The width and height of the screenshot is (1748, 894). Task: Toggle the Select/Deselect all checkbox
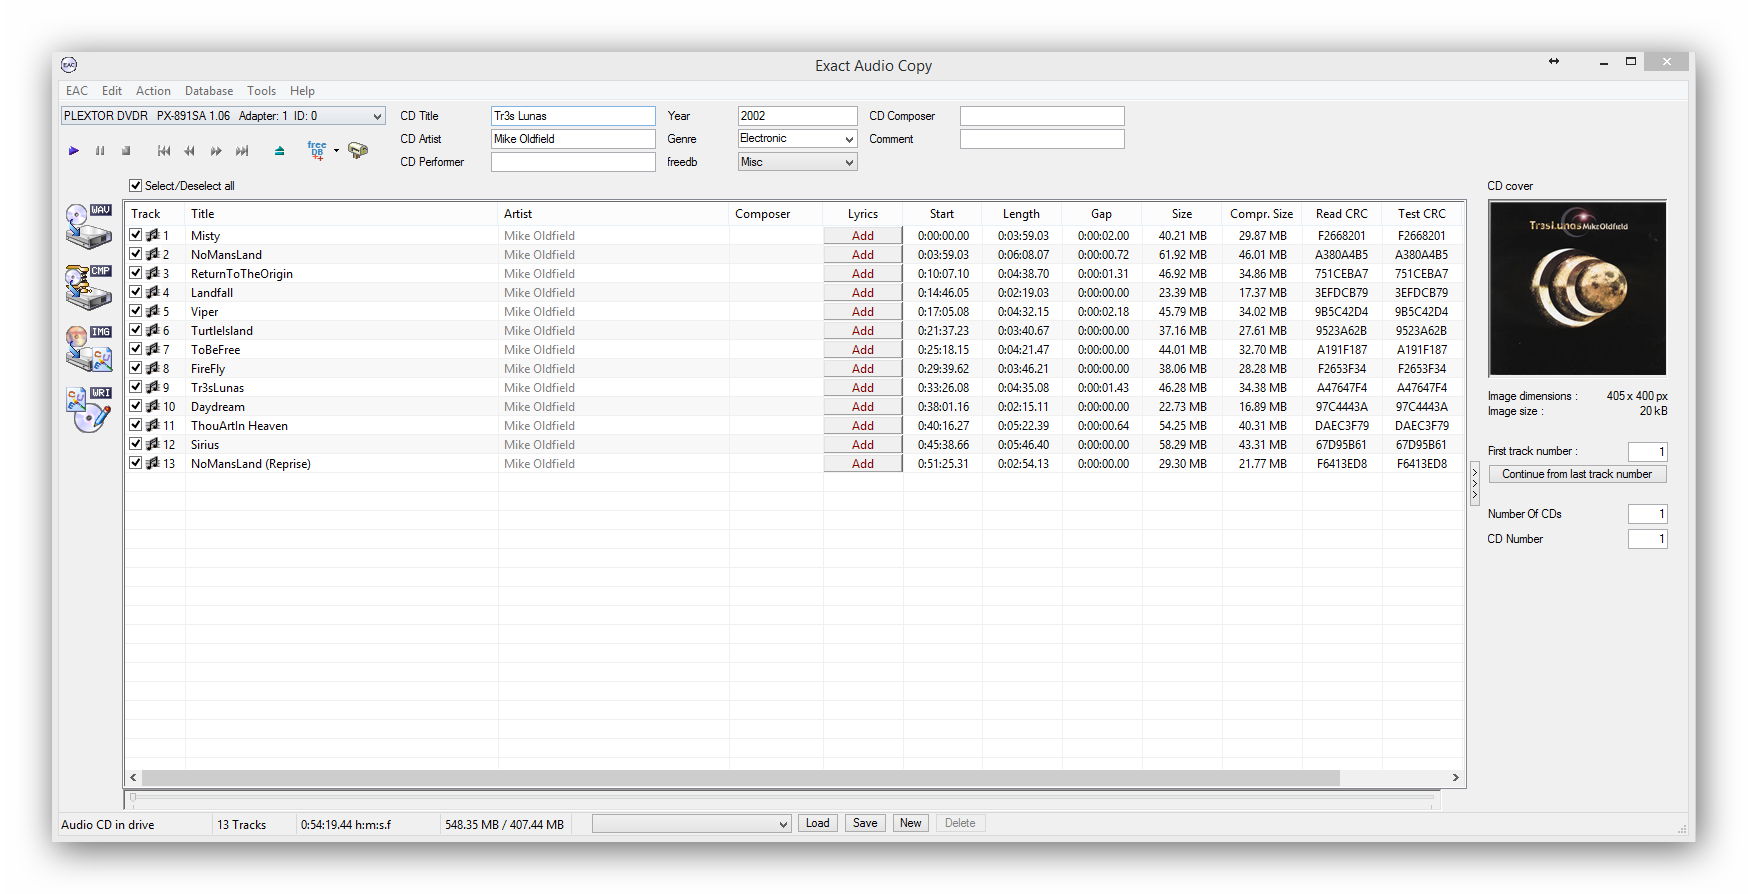click(136, 186)
